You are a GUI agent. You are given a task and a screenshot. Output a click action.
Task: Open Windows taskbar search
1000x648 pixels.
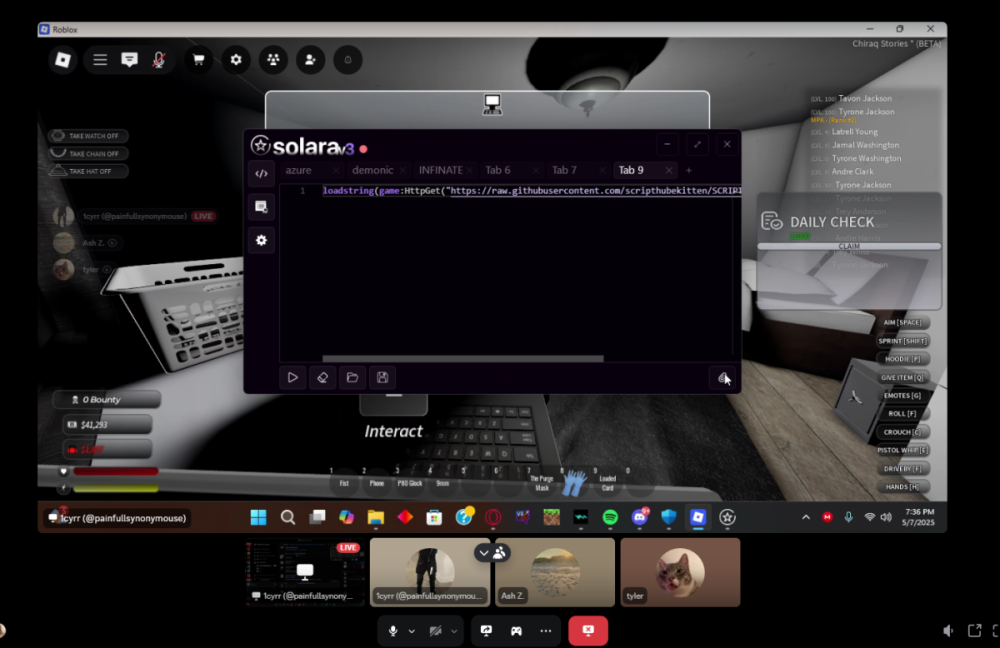(x=288, y=517)
